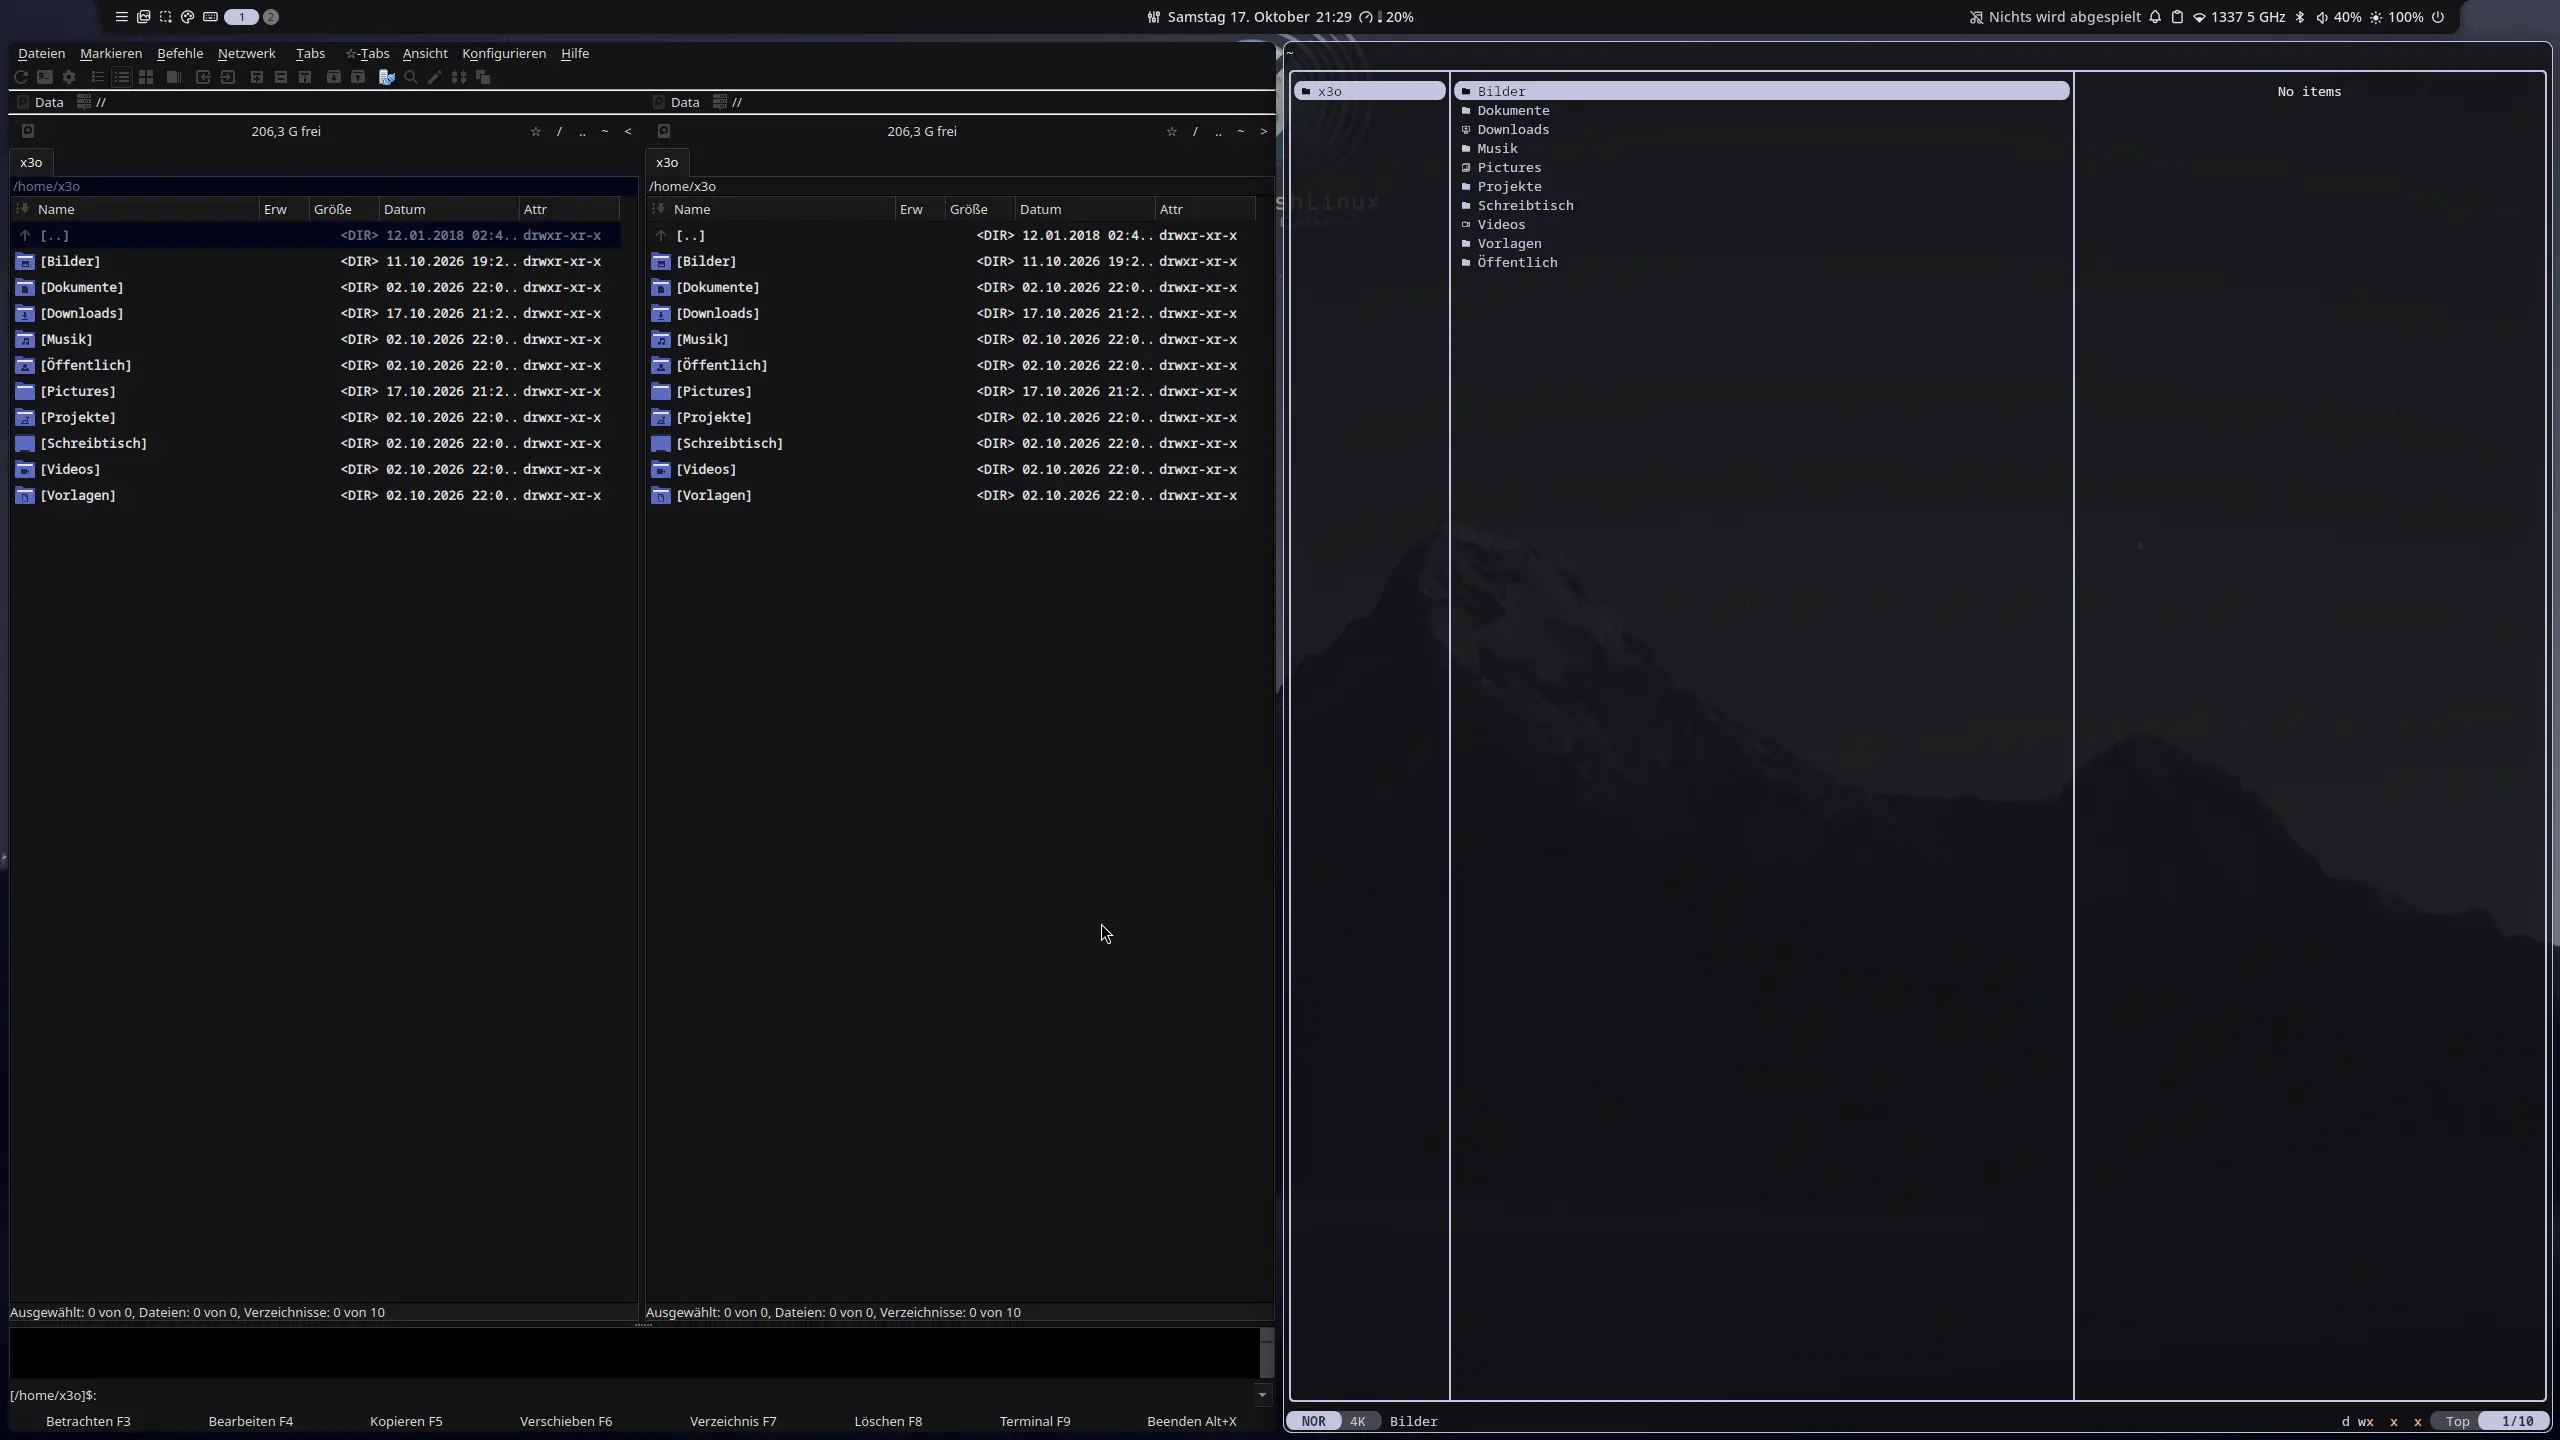Select the left panel x3o tab
The height and width of the screenshot is (1440, 2560).
tap(31, 162)
